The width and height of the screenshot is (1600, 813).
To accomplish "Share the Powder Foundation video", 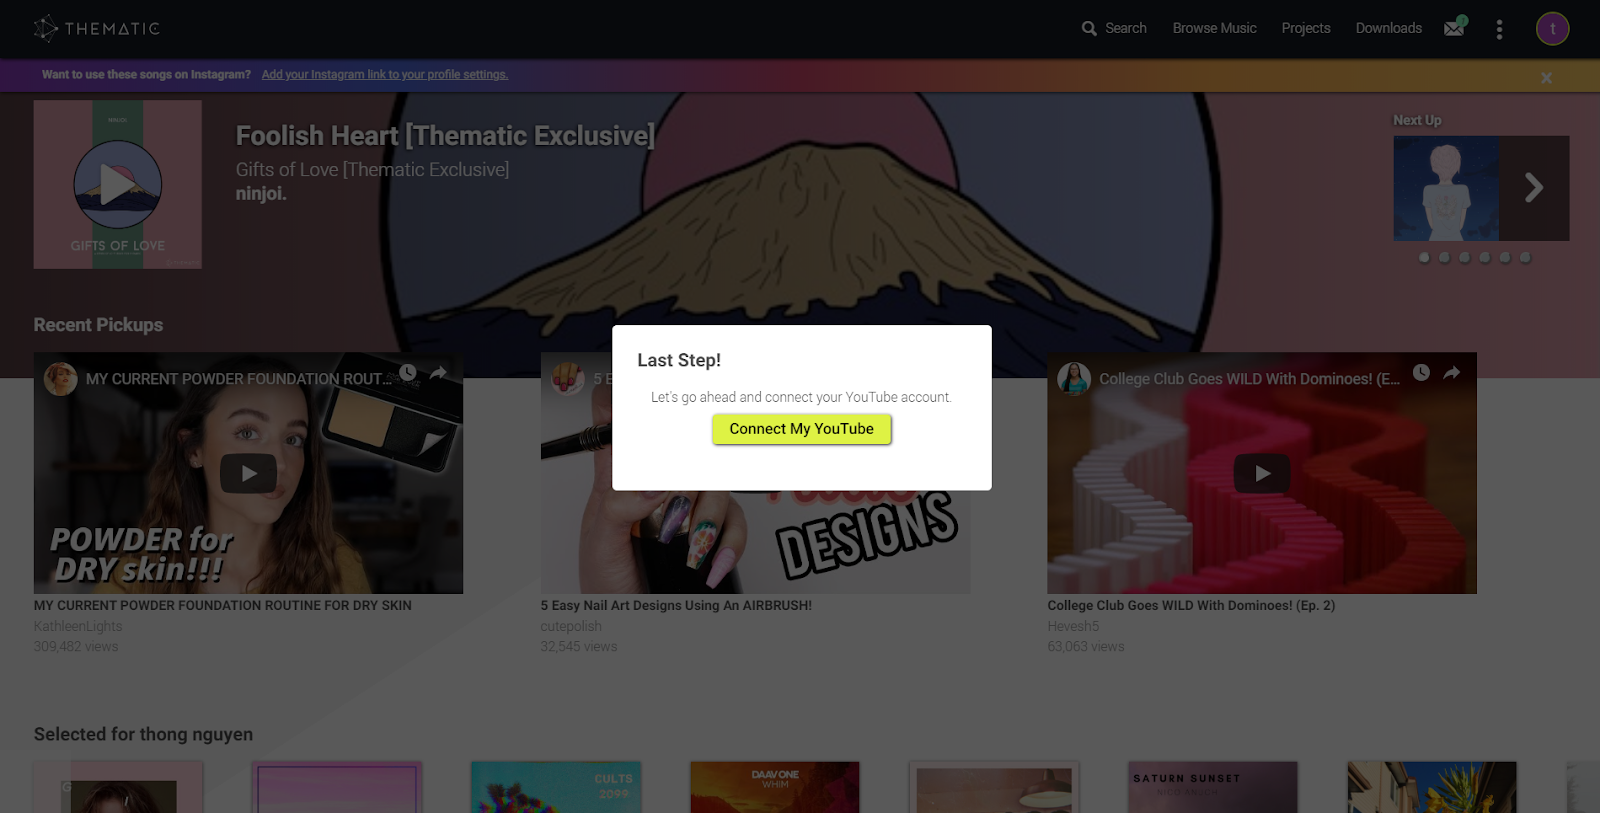I will [438, 373].
